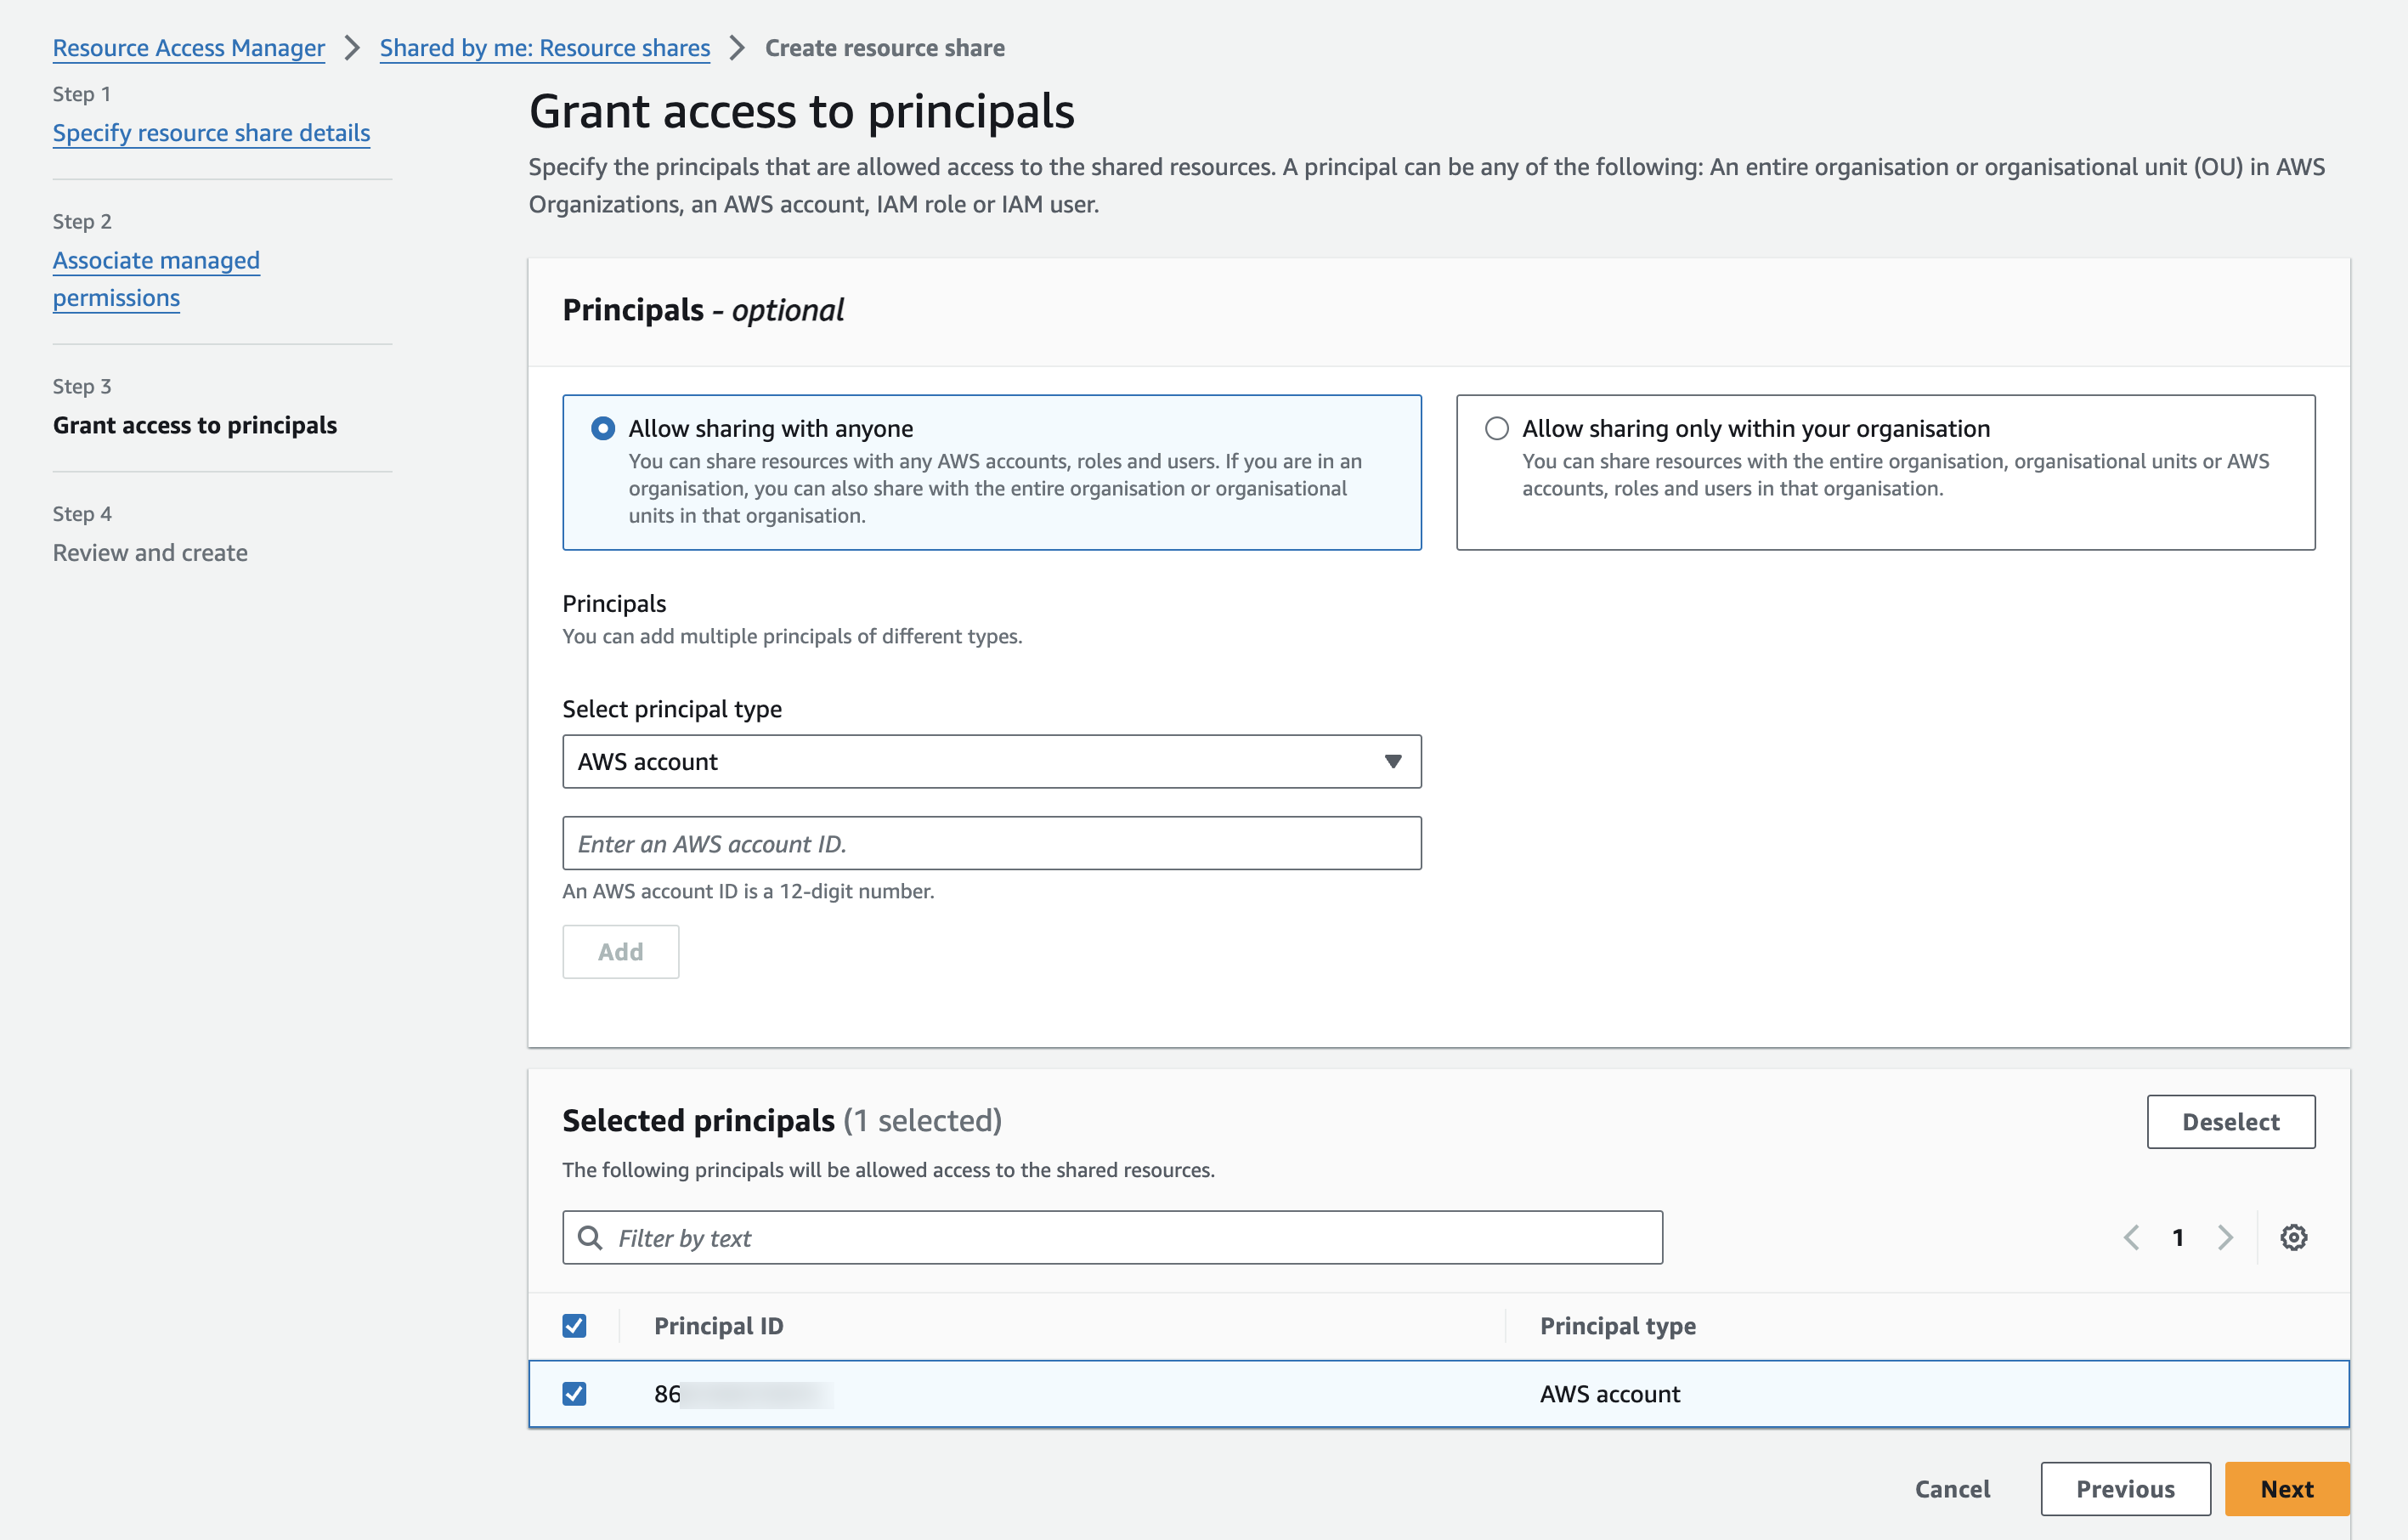Uncheck the AWS account principal row checkbox

coord(574,1394)
